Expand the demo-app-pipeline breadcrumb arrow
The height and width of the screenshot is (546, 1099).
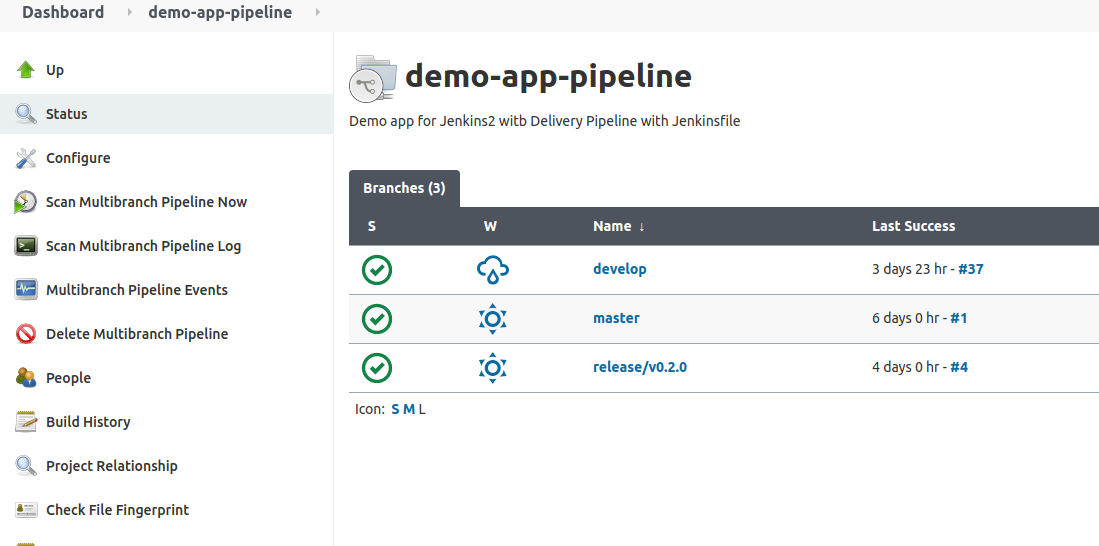(318, 13)
